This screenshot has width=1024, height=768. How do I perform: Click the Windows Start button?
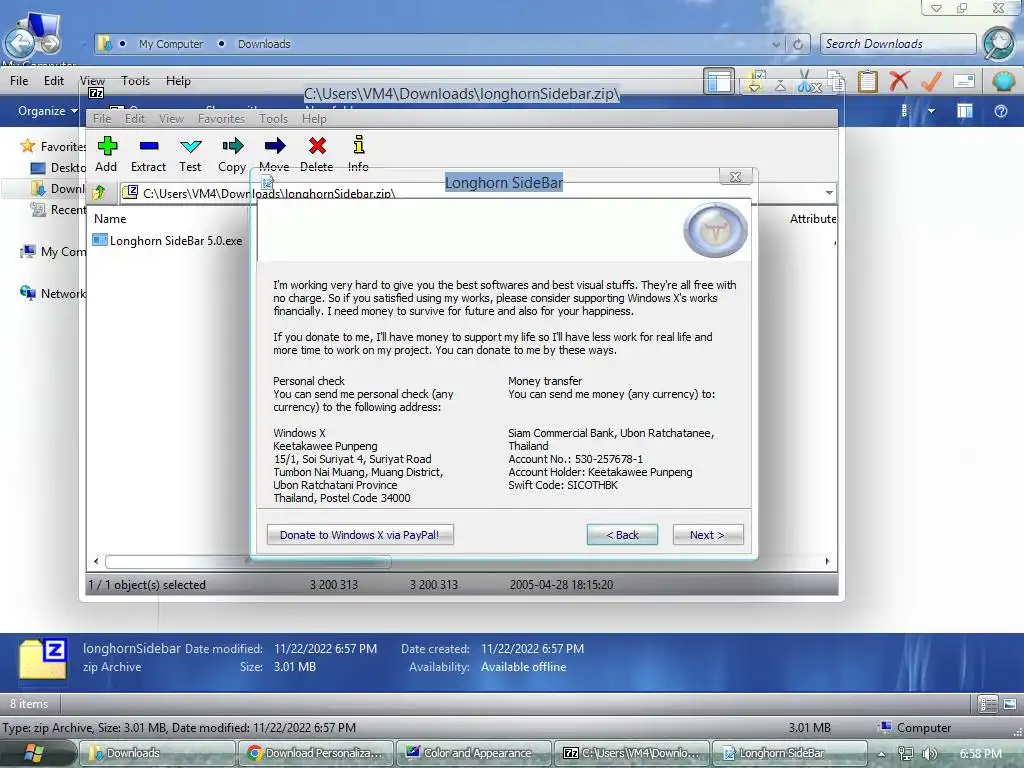[x=33, y=753]
